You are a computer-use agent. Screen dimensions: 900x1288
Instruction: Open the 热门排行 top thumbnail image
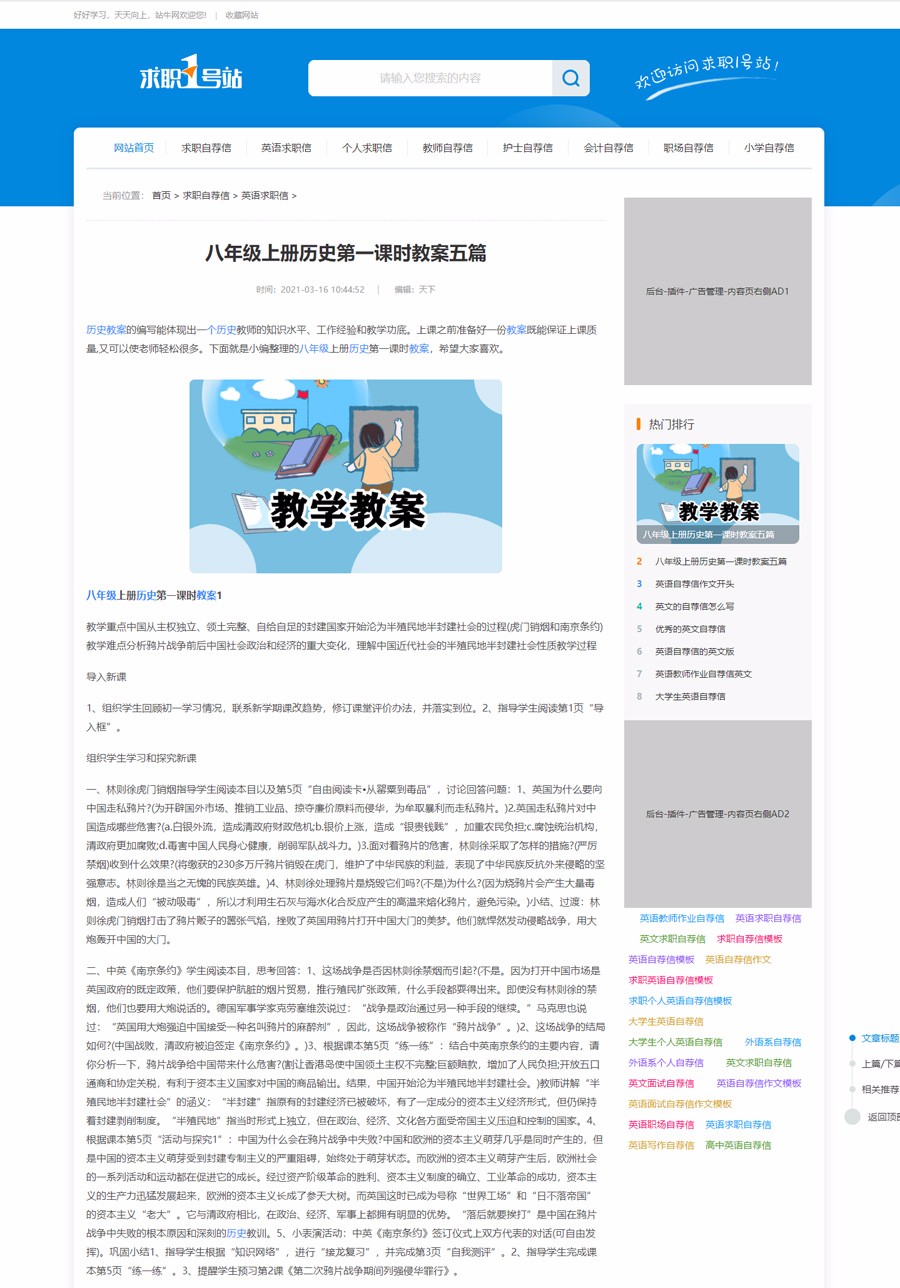[x=717, y=494]
